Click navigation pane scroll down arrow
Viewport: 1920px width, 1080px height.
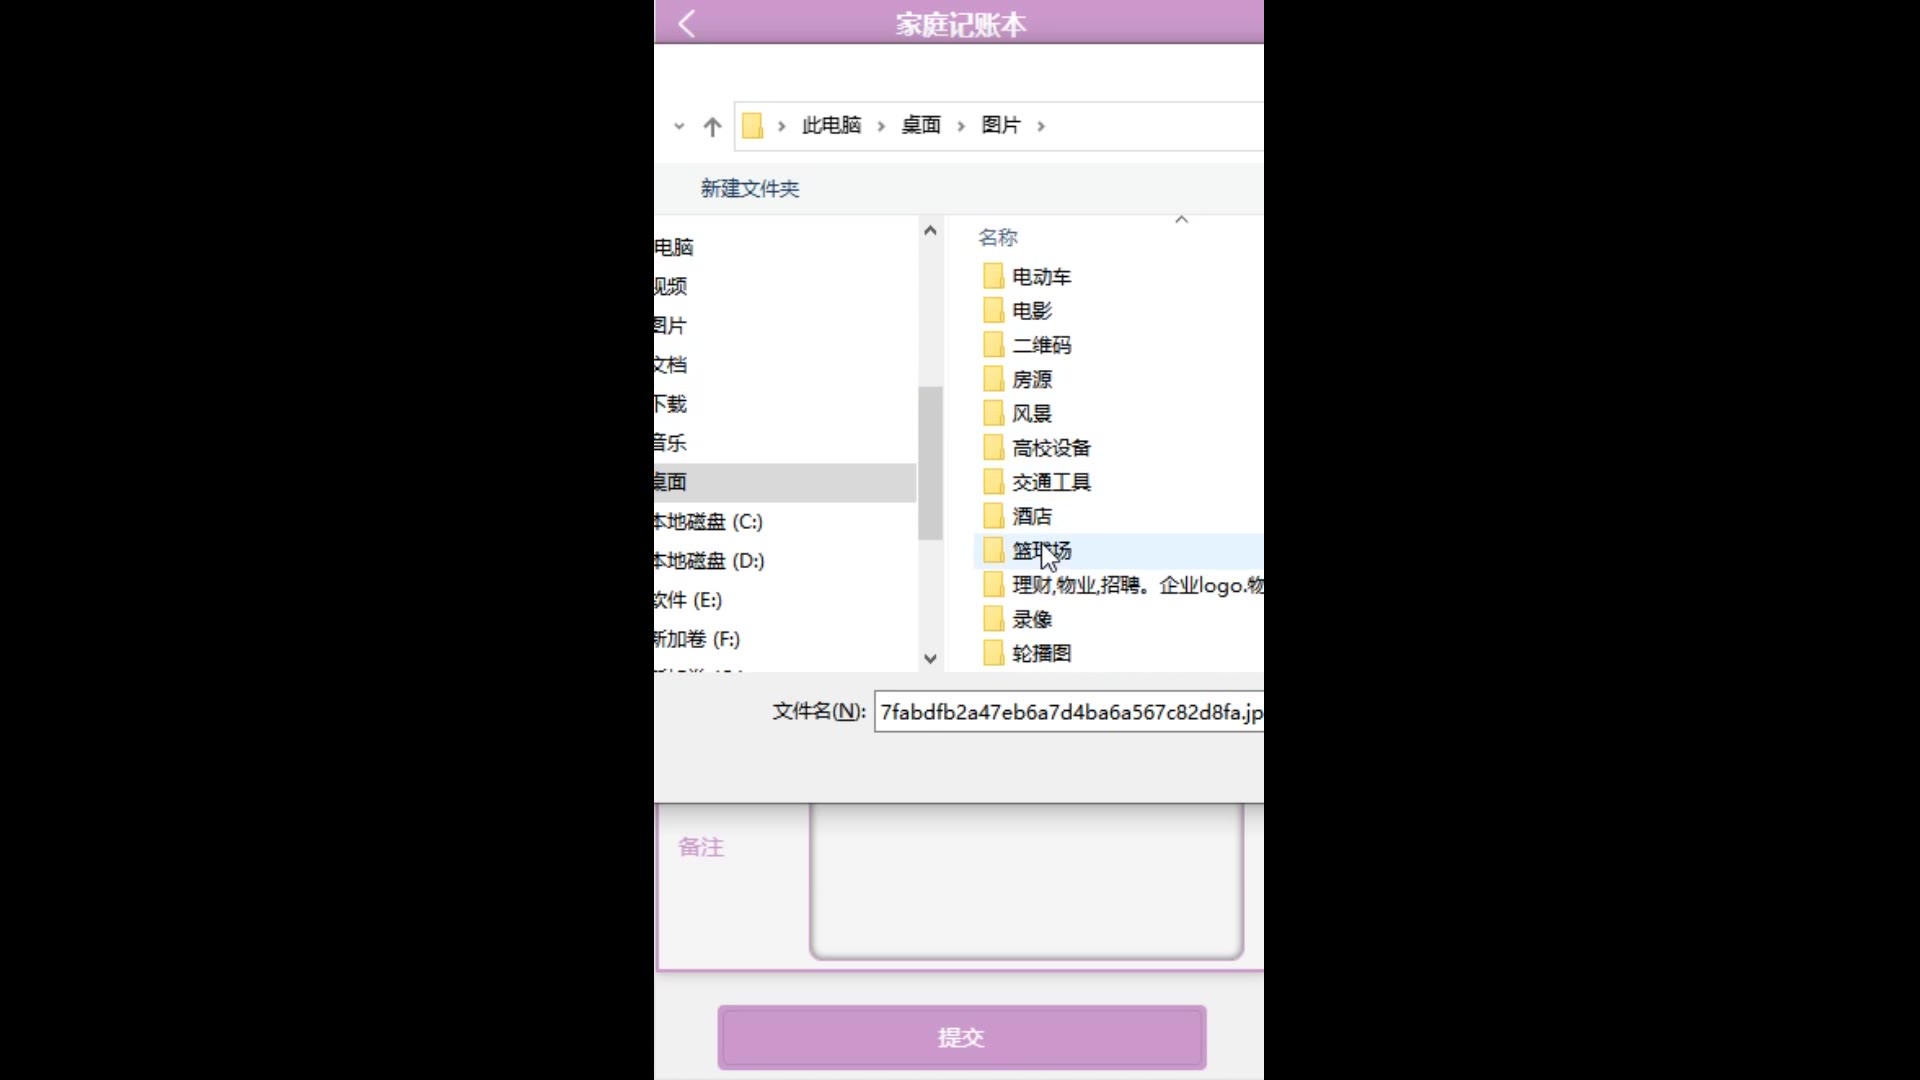coord(931,658)
